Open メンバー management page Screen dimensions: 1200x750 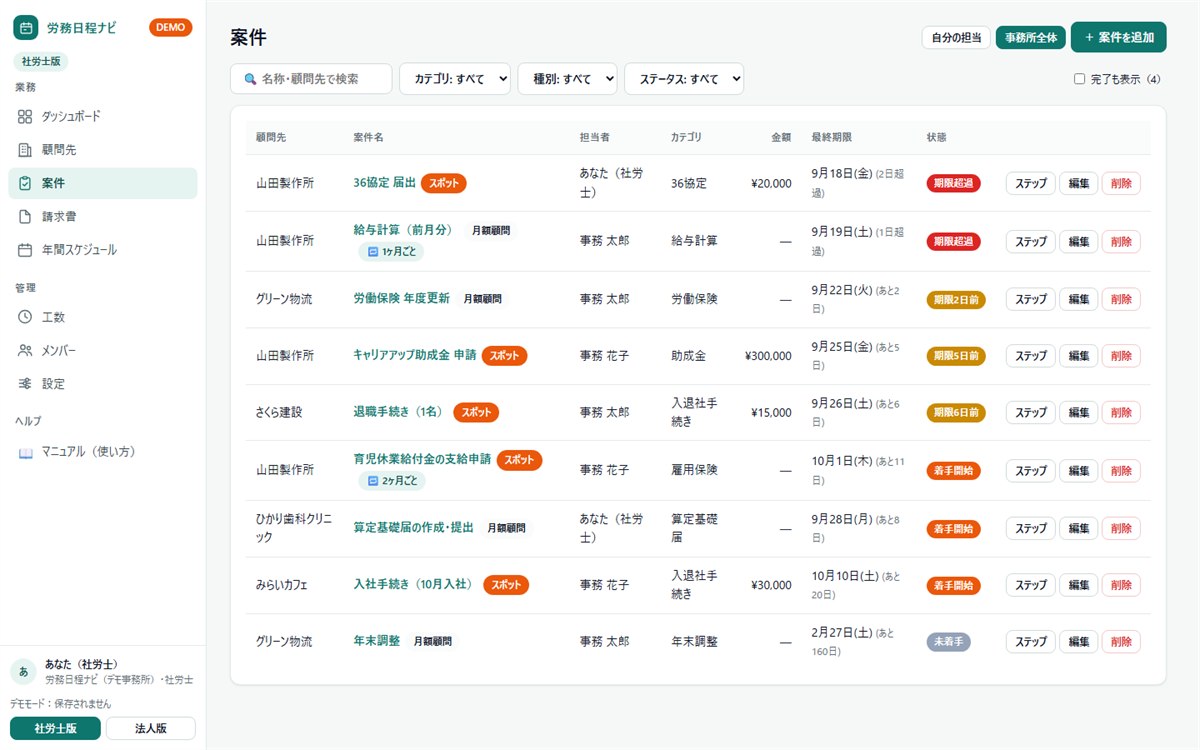pos(103,351)
